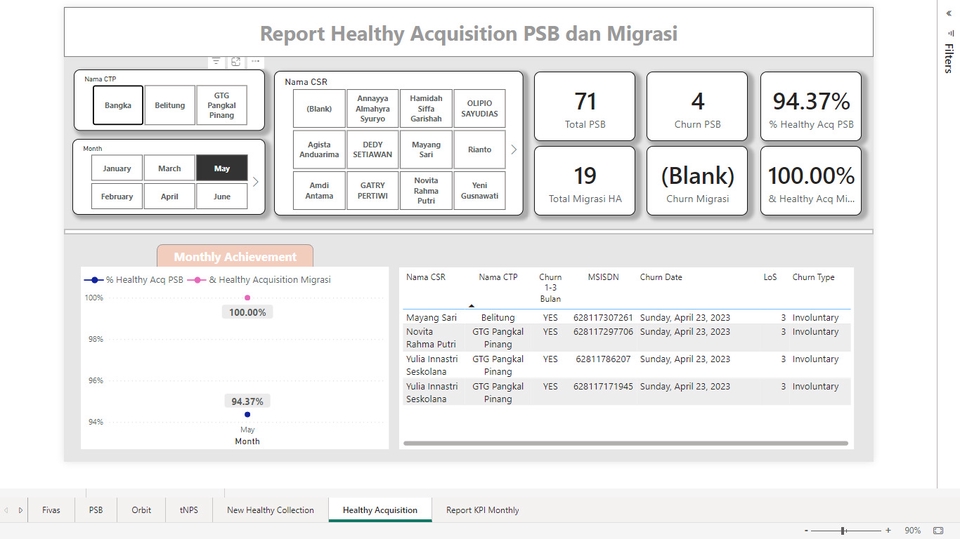This screenshot has width=960, height=539.
Task: Click the Monthly Achievement label
Action: tap(235, 257)
